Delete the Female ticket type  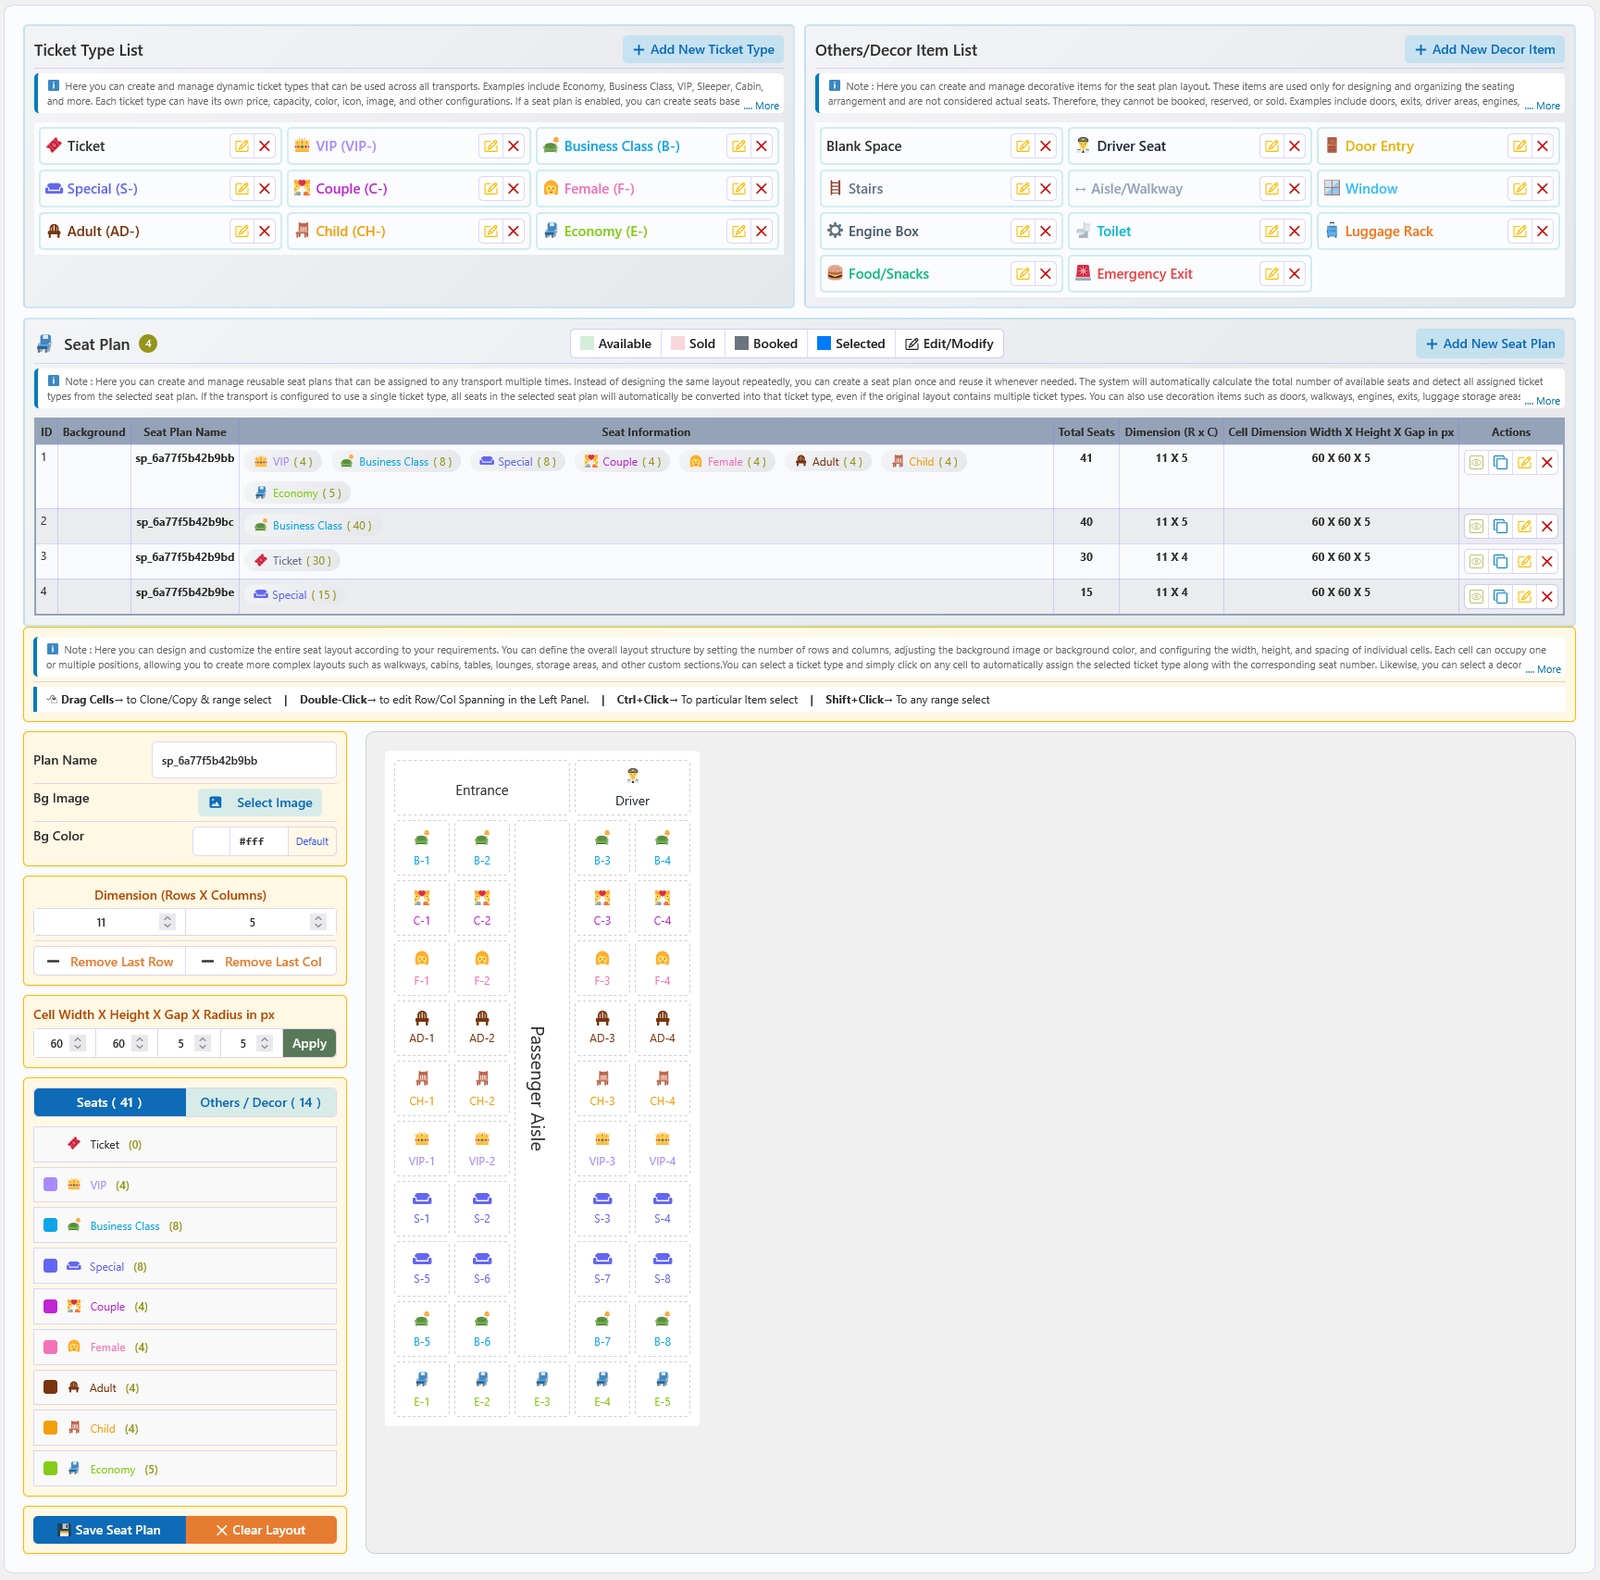point(762,189)
